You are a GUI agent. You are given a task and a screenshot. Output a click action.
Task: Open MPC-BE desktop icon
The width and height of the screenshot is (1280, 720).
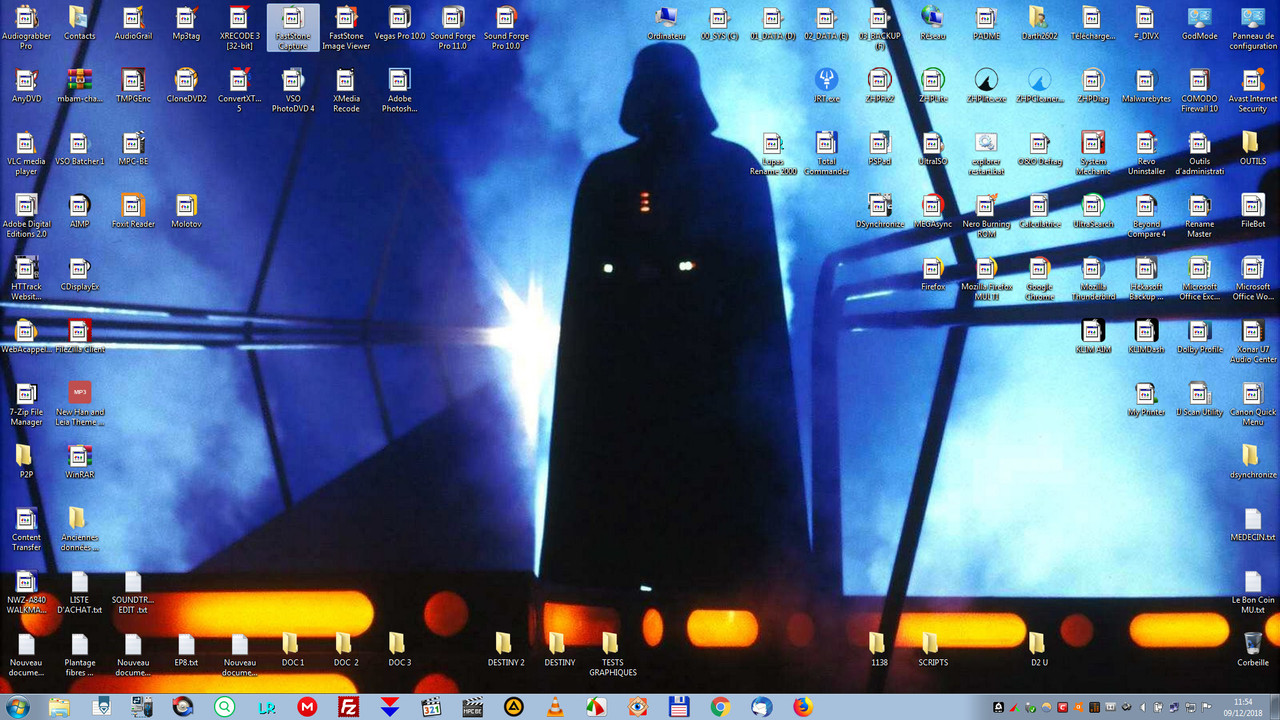(133, 149)
